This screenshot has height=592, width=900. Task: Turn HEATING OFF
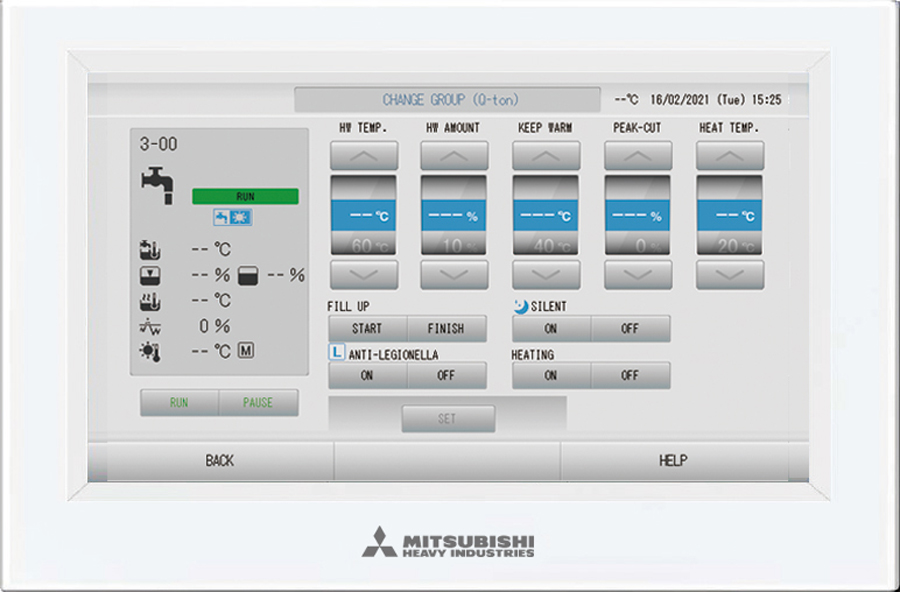[x=631, y=375]
